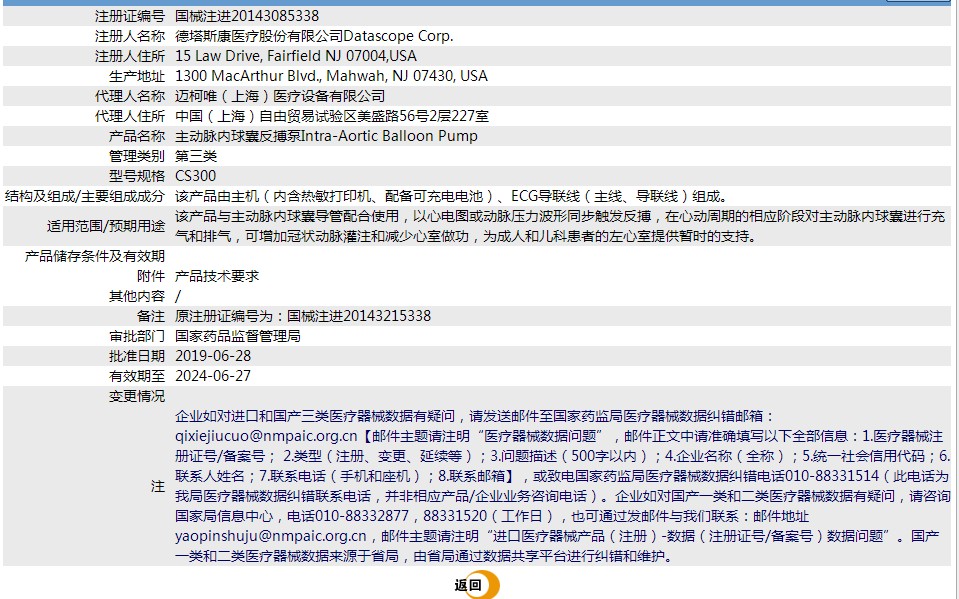Select model specification CS300
The height and width of the screenshot is (599, 959).
coord(196,176)
